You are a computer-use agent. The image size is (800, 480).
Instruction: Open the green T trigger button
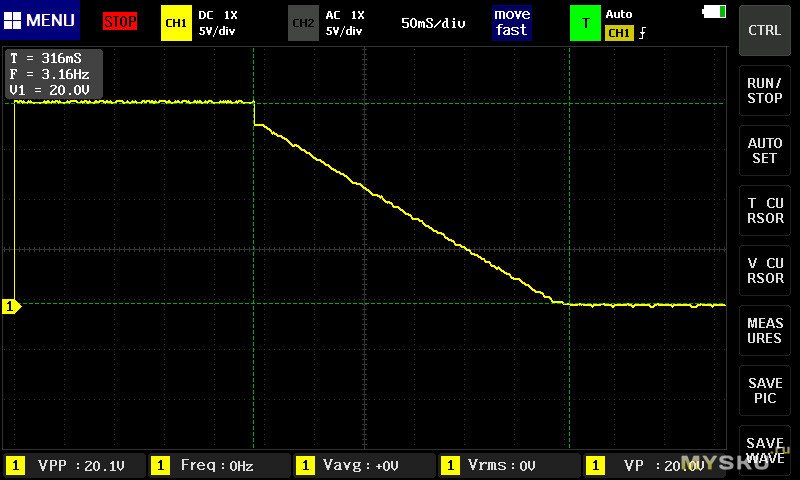tap(585, 23)
